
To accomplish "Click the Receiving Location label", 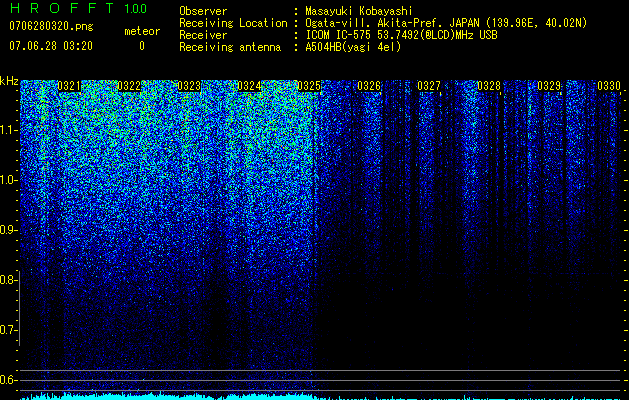I will pos(233,23).
